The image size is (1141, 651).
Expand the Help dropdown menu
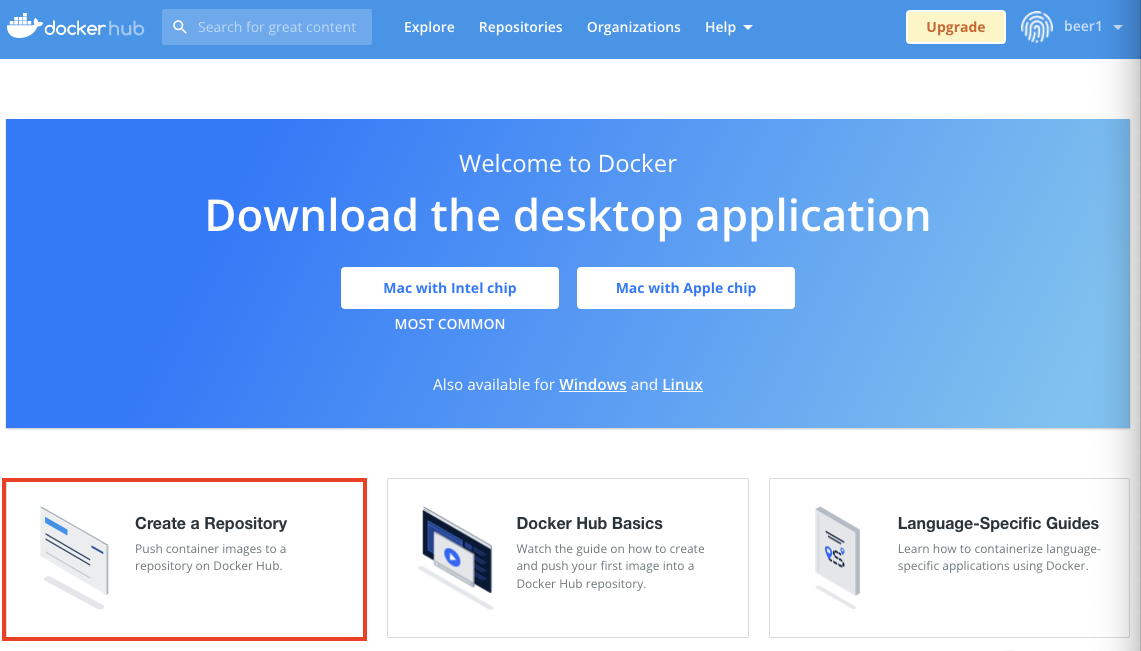728,27
